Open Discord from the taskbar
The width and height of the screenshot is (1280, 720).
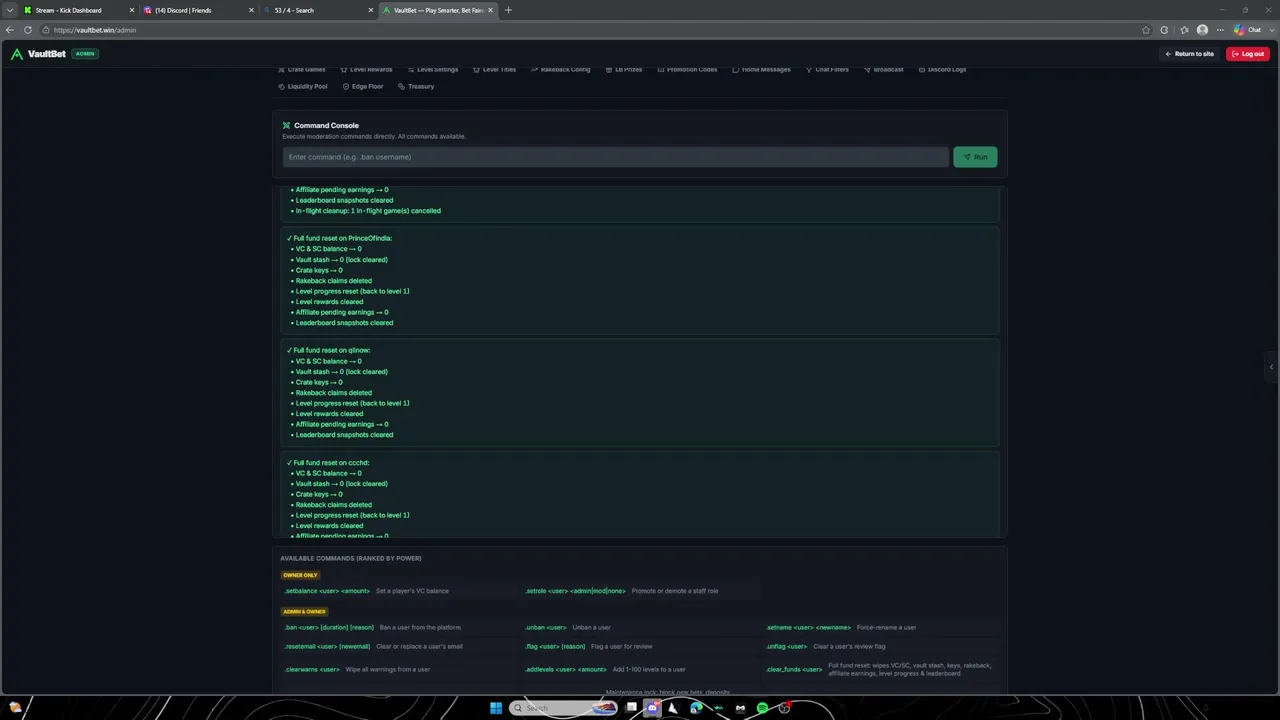click(652, 708)
